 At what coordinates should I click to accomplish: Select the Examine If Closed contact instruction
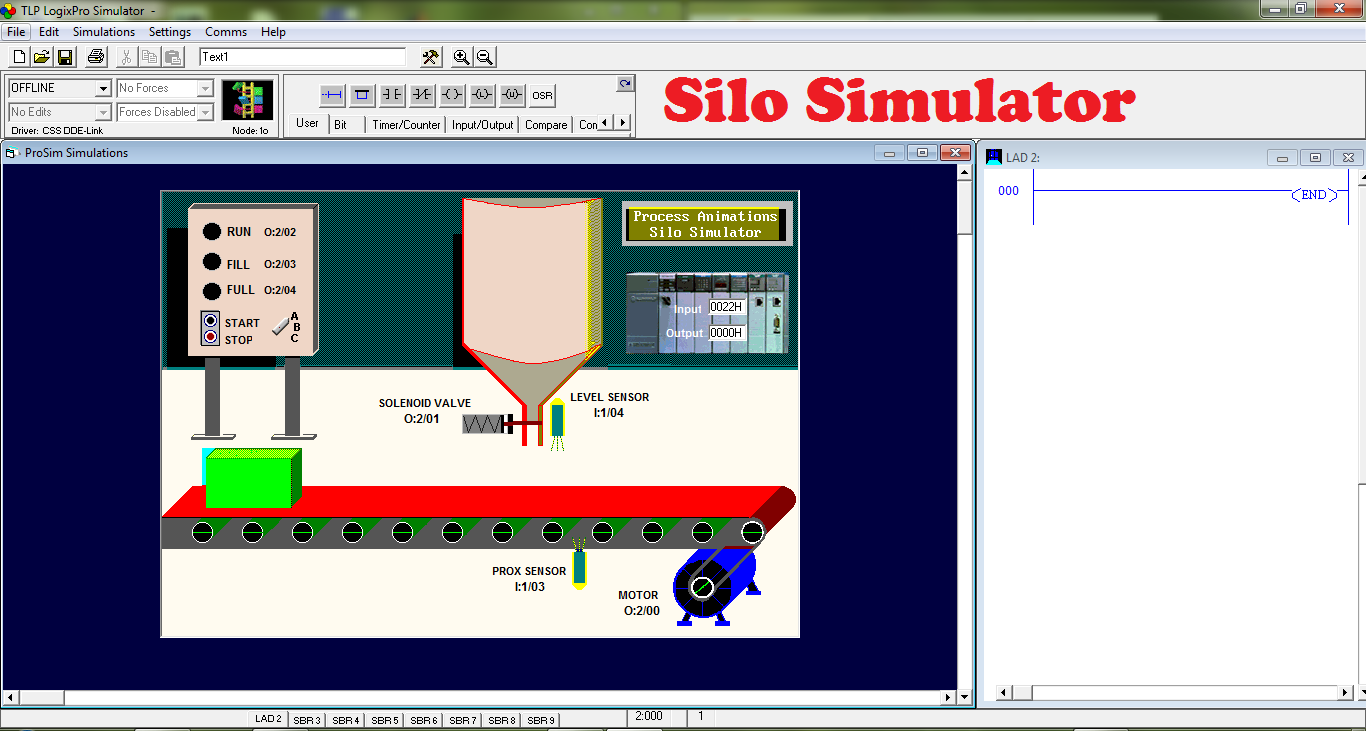[391, 94]
